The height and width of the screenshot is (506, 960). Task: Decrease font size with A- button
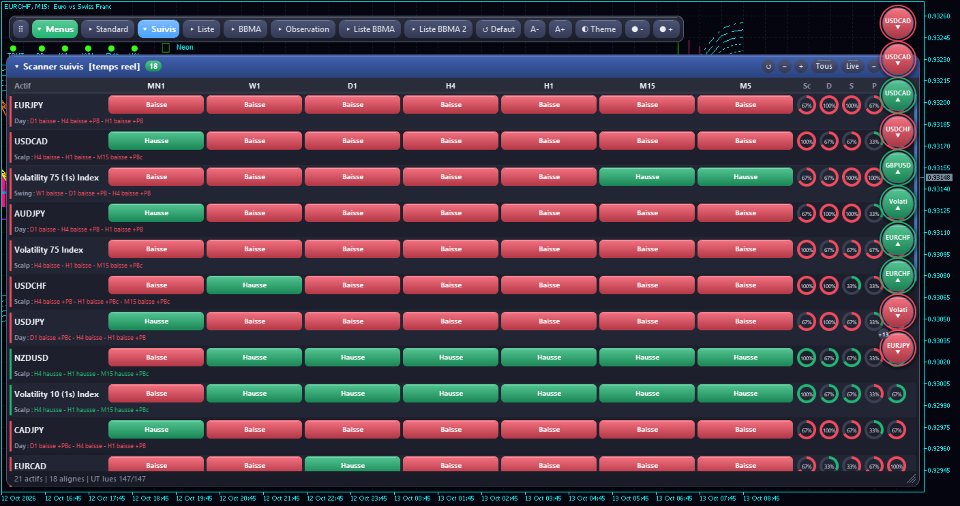(x=534, y=29)
